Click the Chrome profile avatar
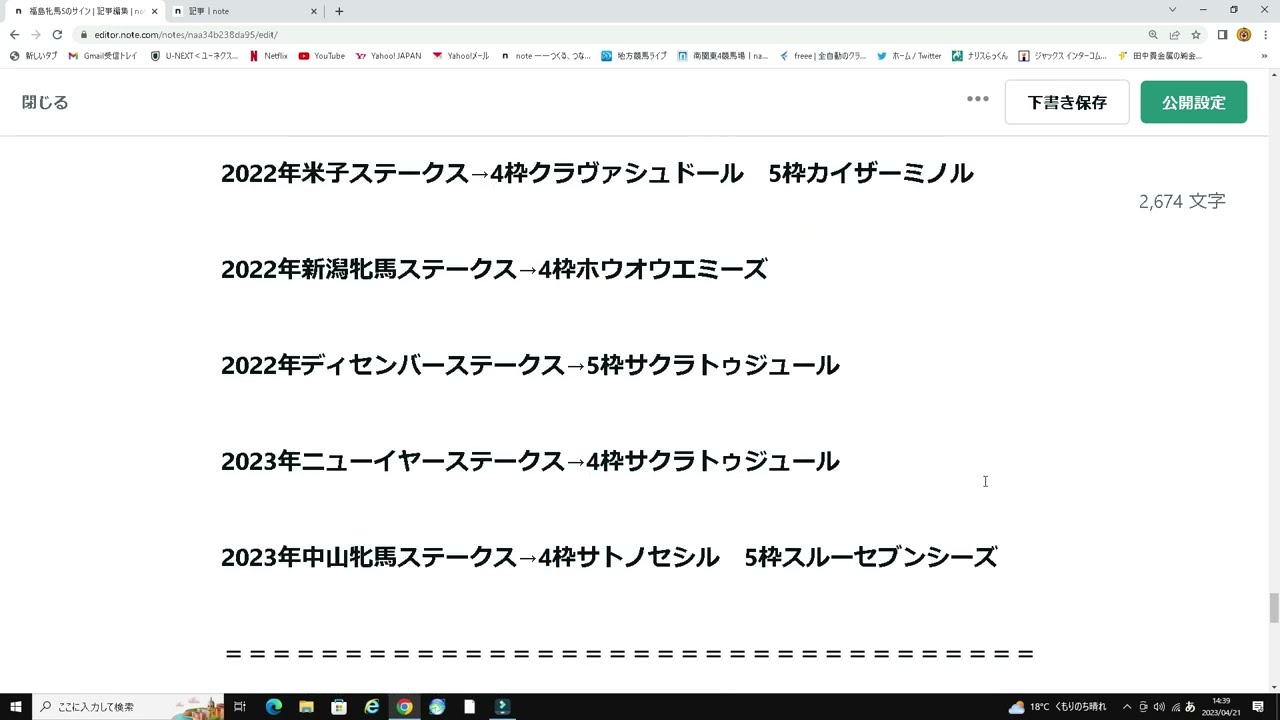 click(1243, 34)
